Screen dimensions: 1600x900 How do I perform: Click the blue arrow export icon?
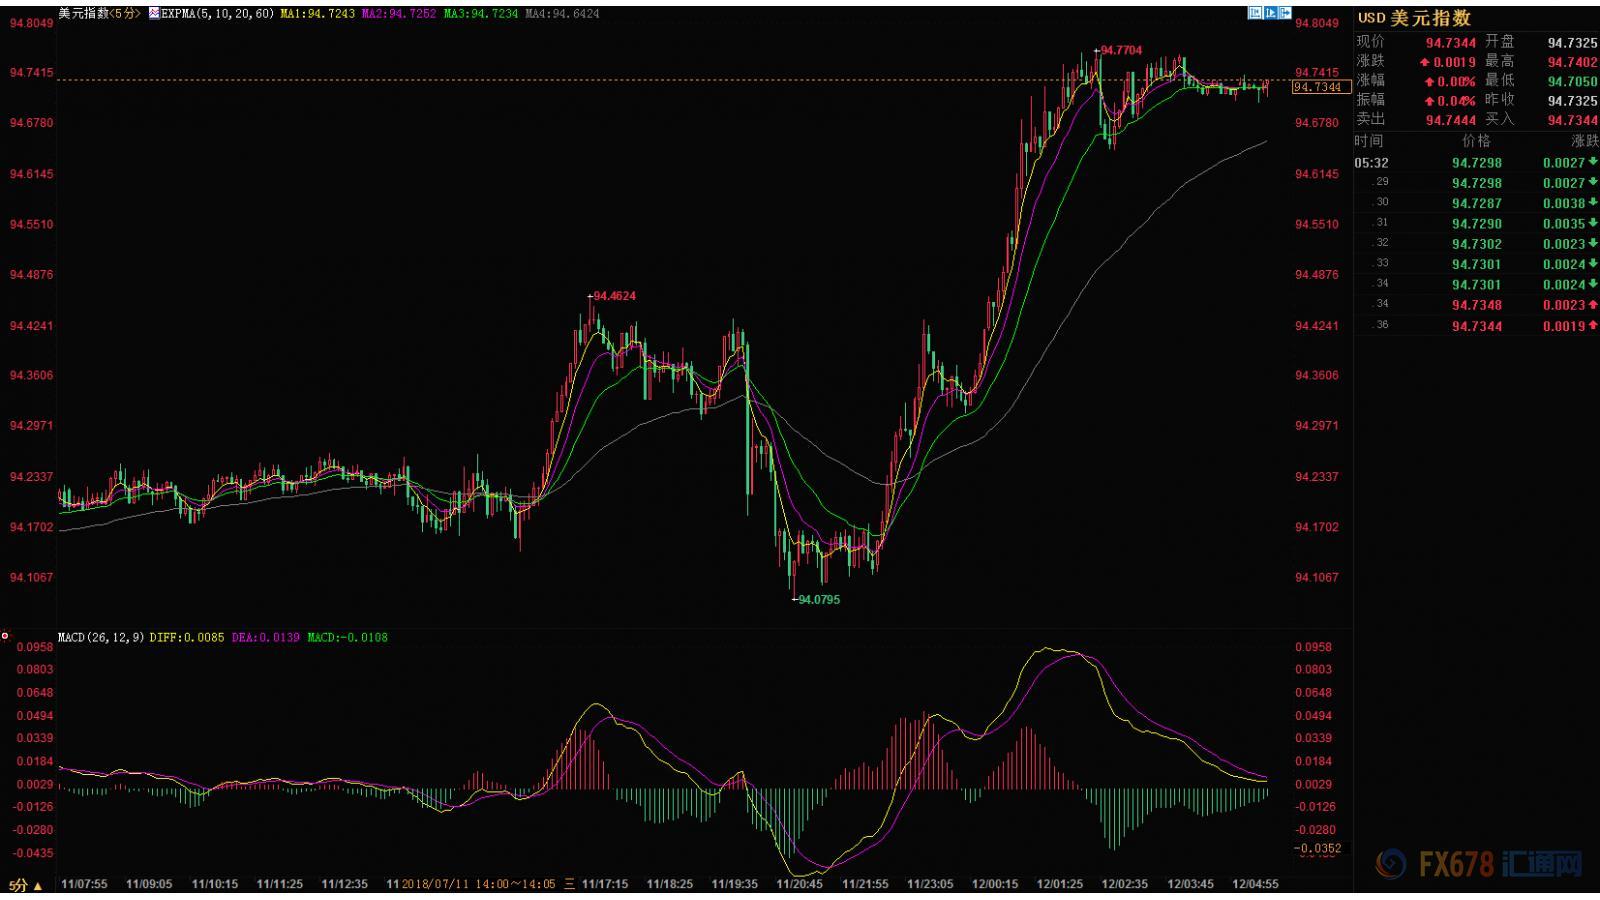pyautogui.click(x=1285, y=13)
